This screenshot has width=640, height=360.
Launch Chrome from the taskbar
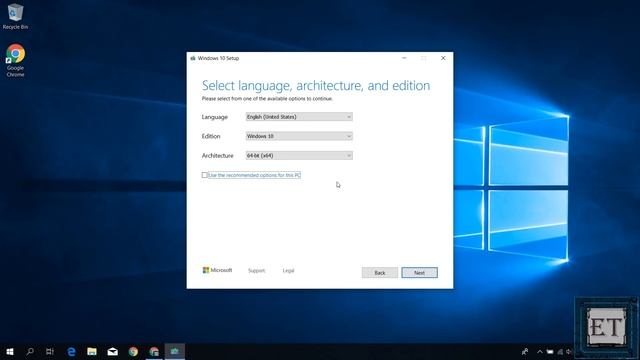coord(133,351)
